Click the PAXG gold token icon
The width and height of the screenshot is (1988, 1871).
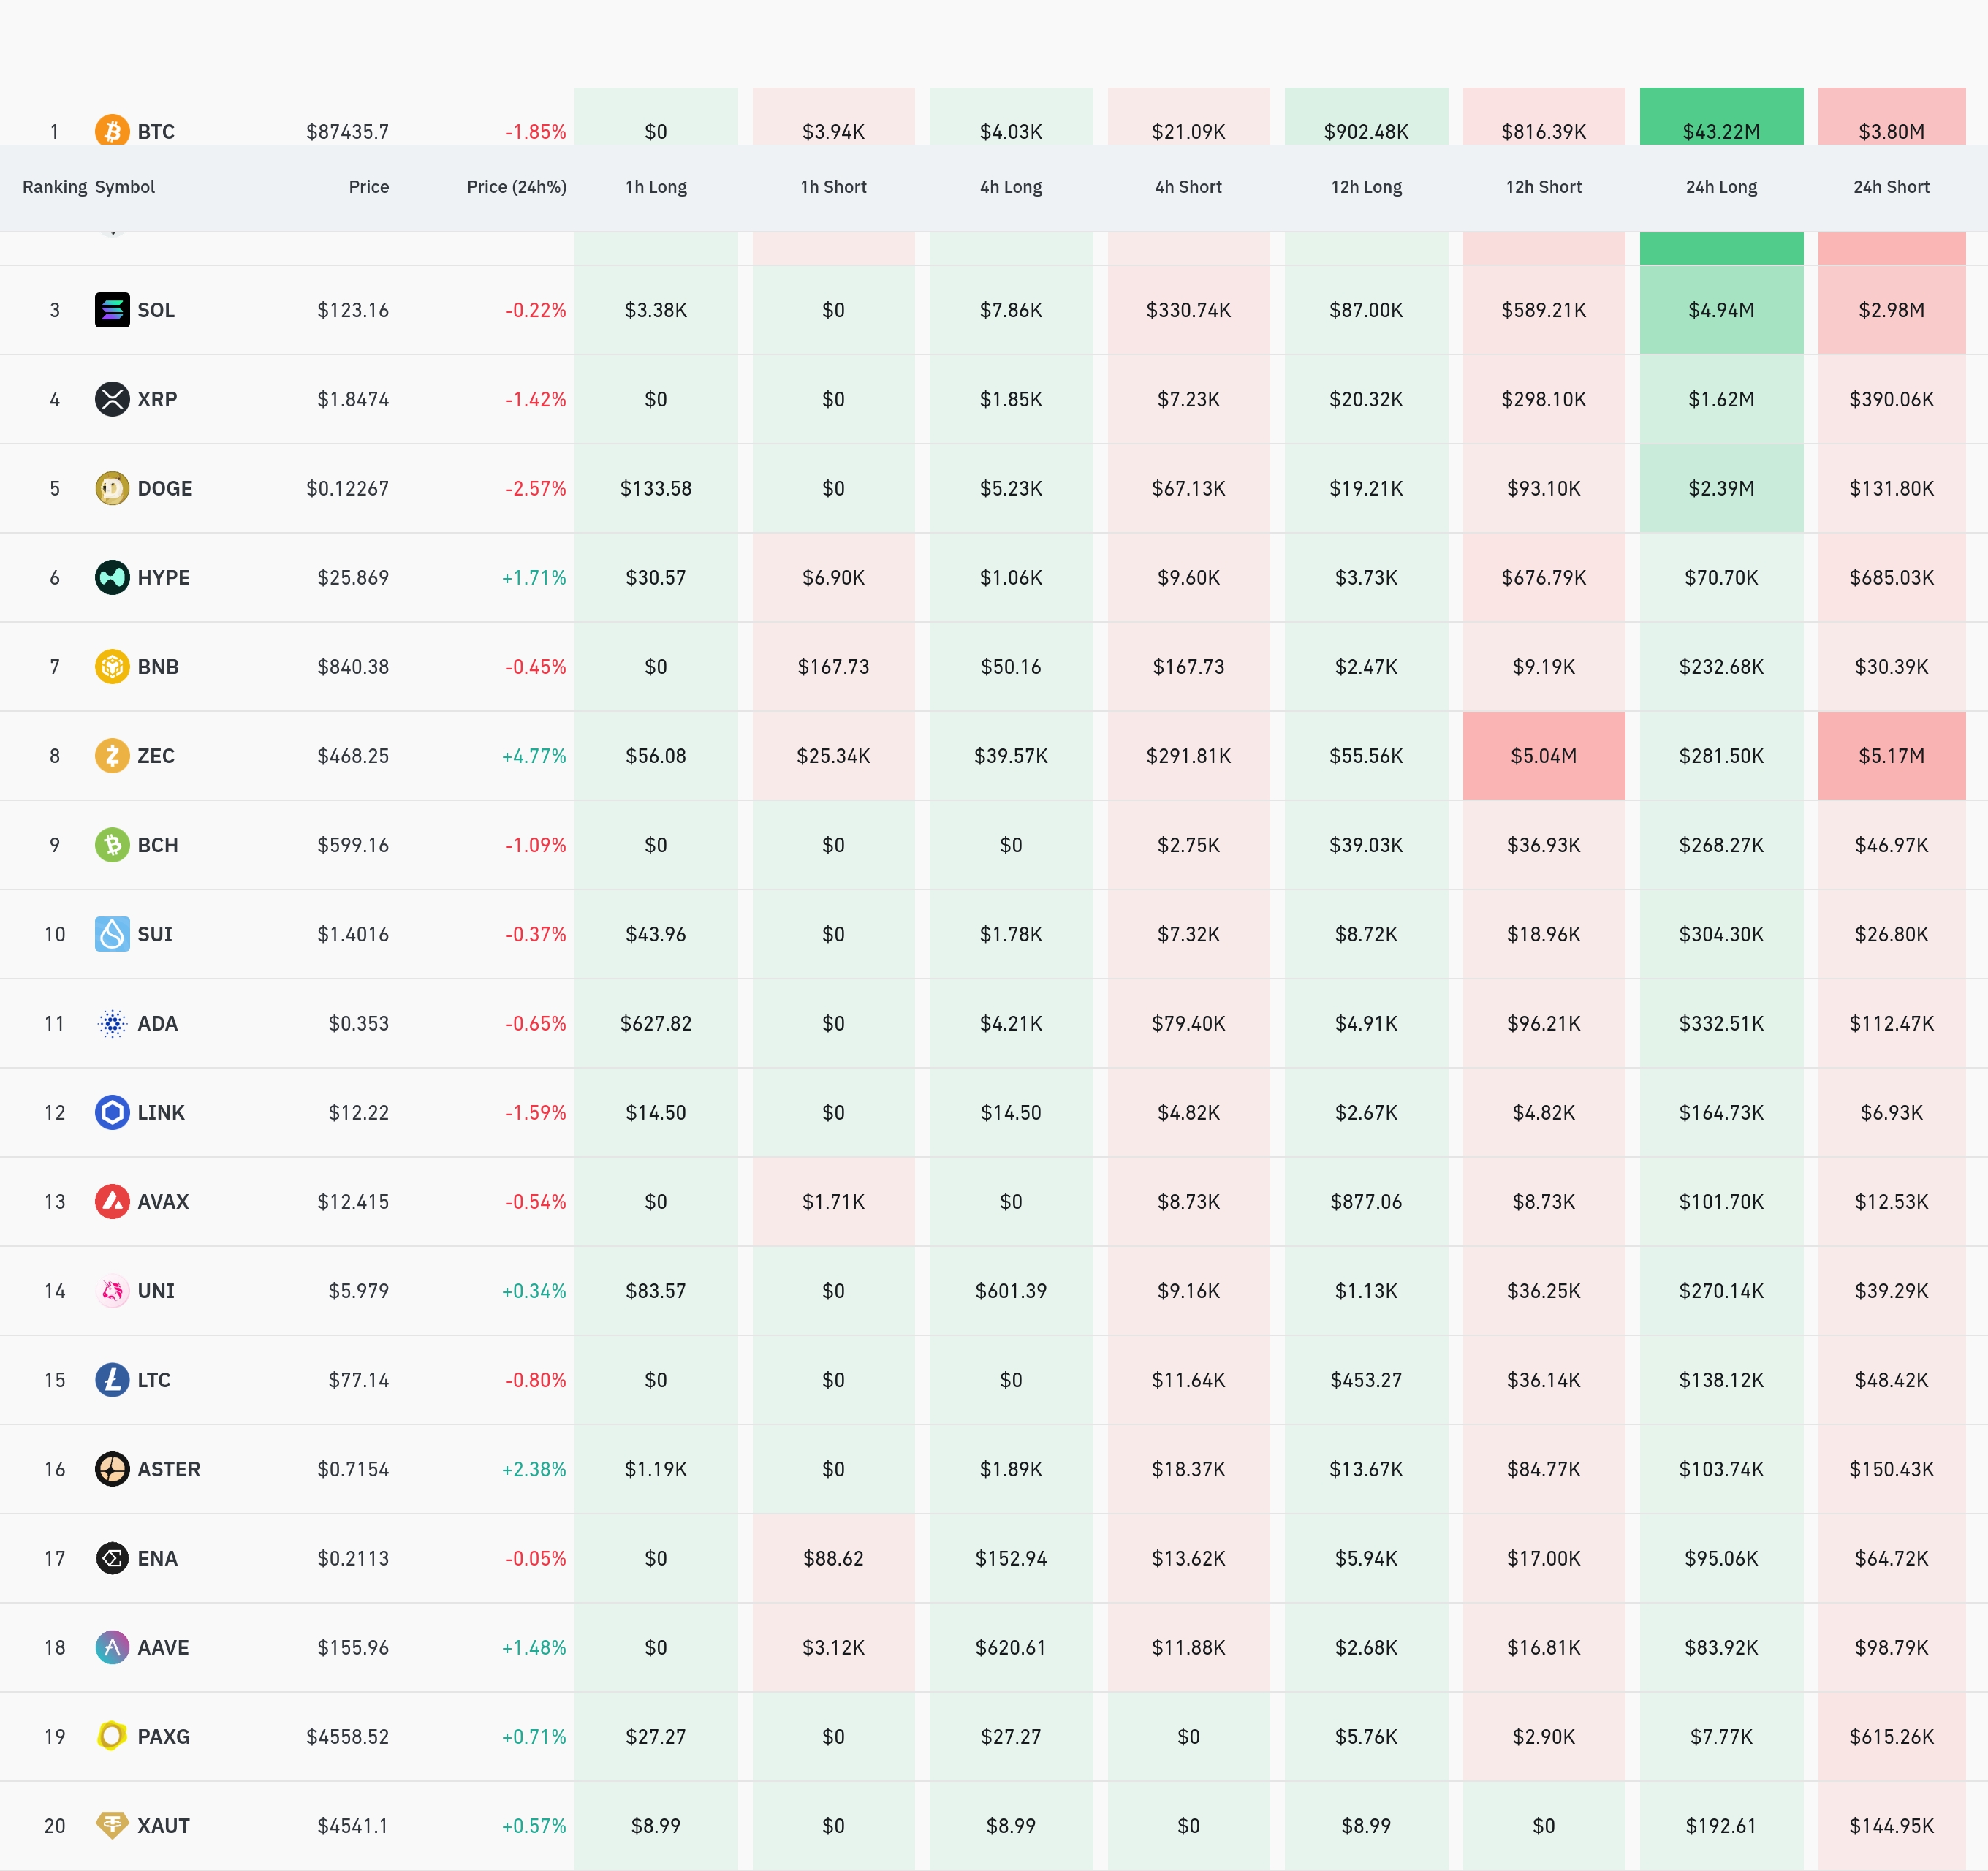click(112, 1736)
